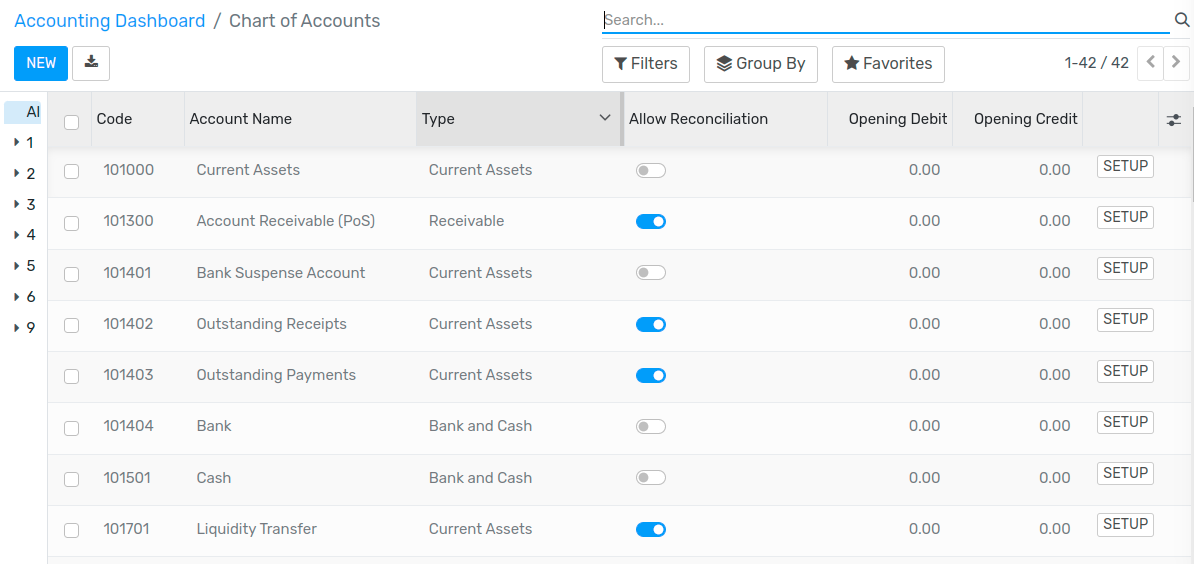Click account code 101300
The width and height of the screenshot is (1194, 564).
click(129, 221)
